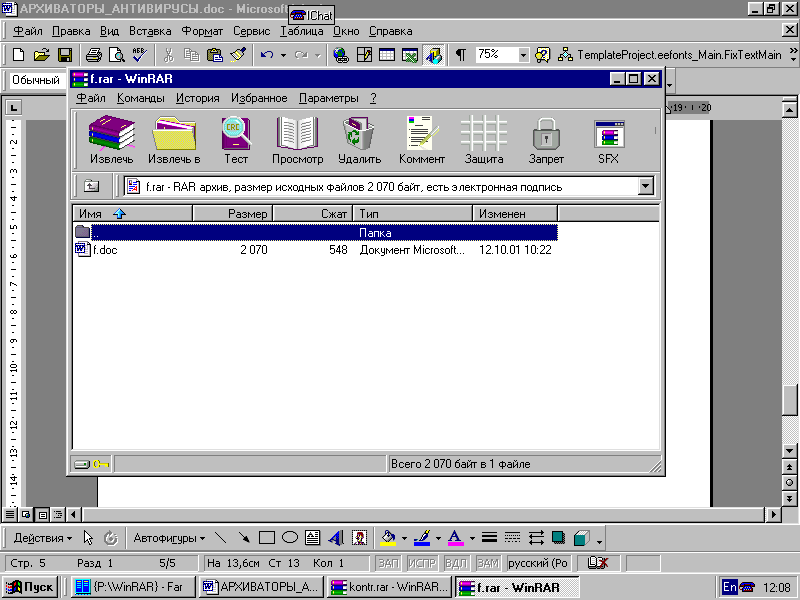
Task: Click the Open file icon in Word toolbar
Action: pos(41,55)
